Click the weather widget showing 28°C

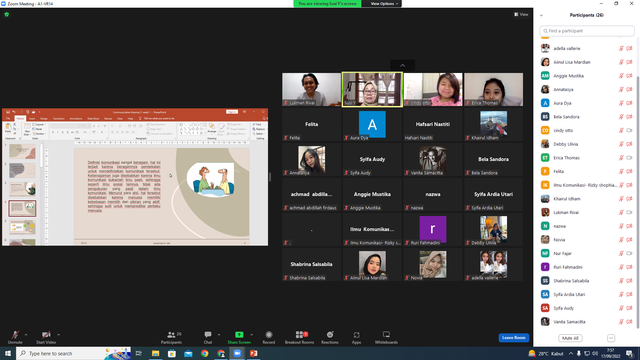pos(546,353)
